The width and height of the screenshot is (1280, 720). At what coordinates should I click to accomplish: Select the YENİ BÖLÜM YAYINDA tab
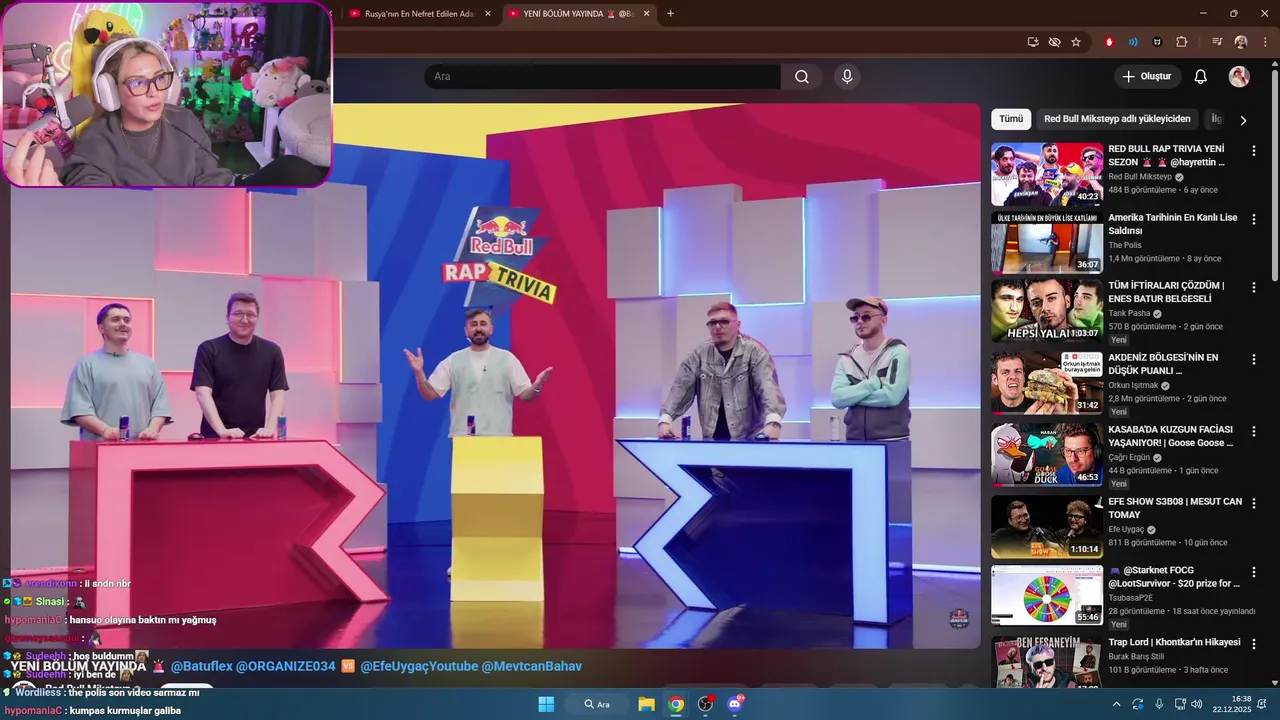tap(578, 14)
